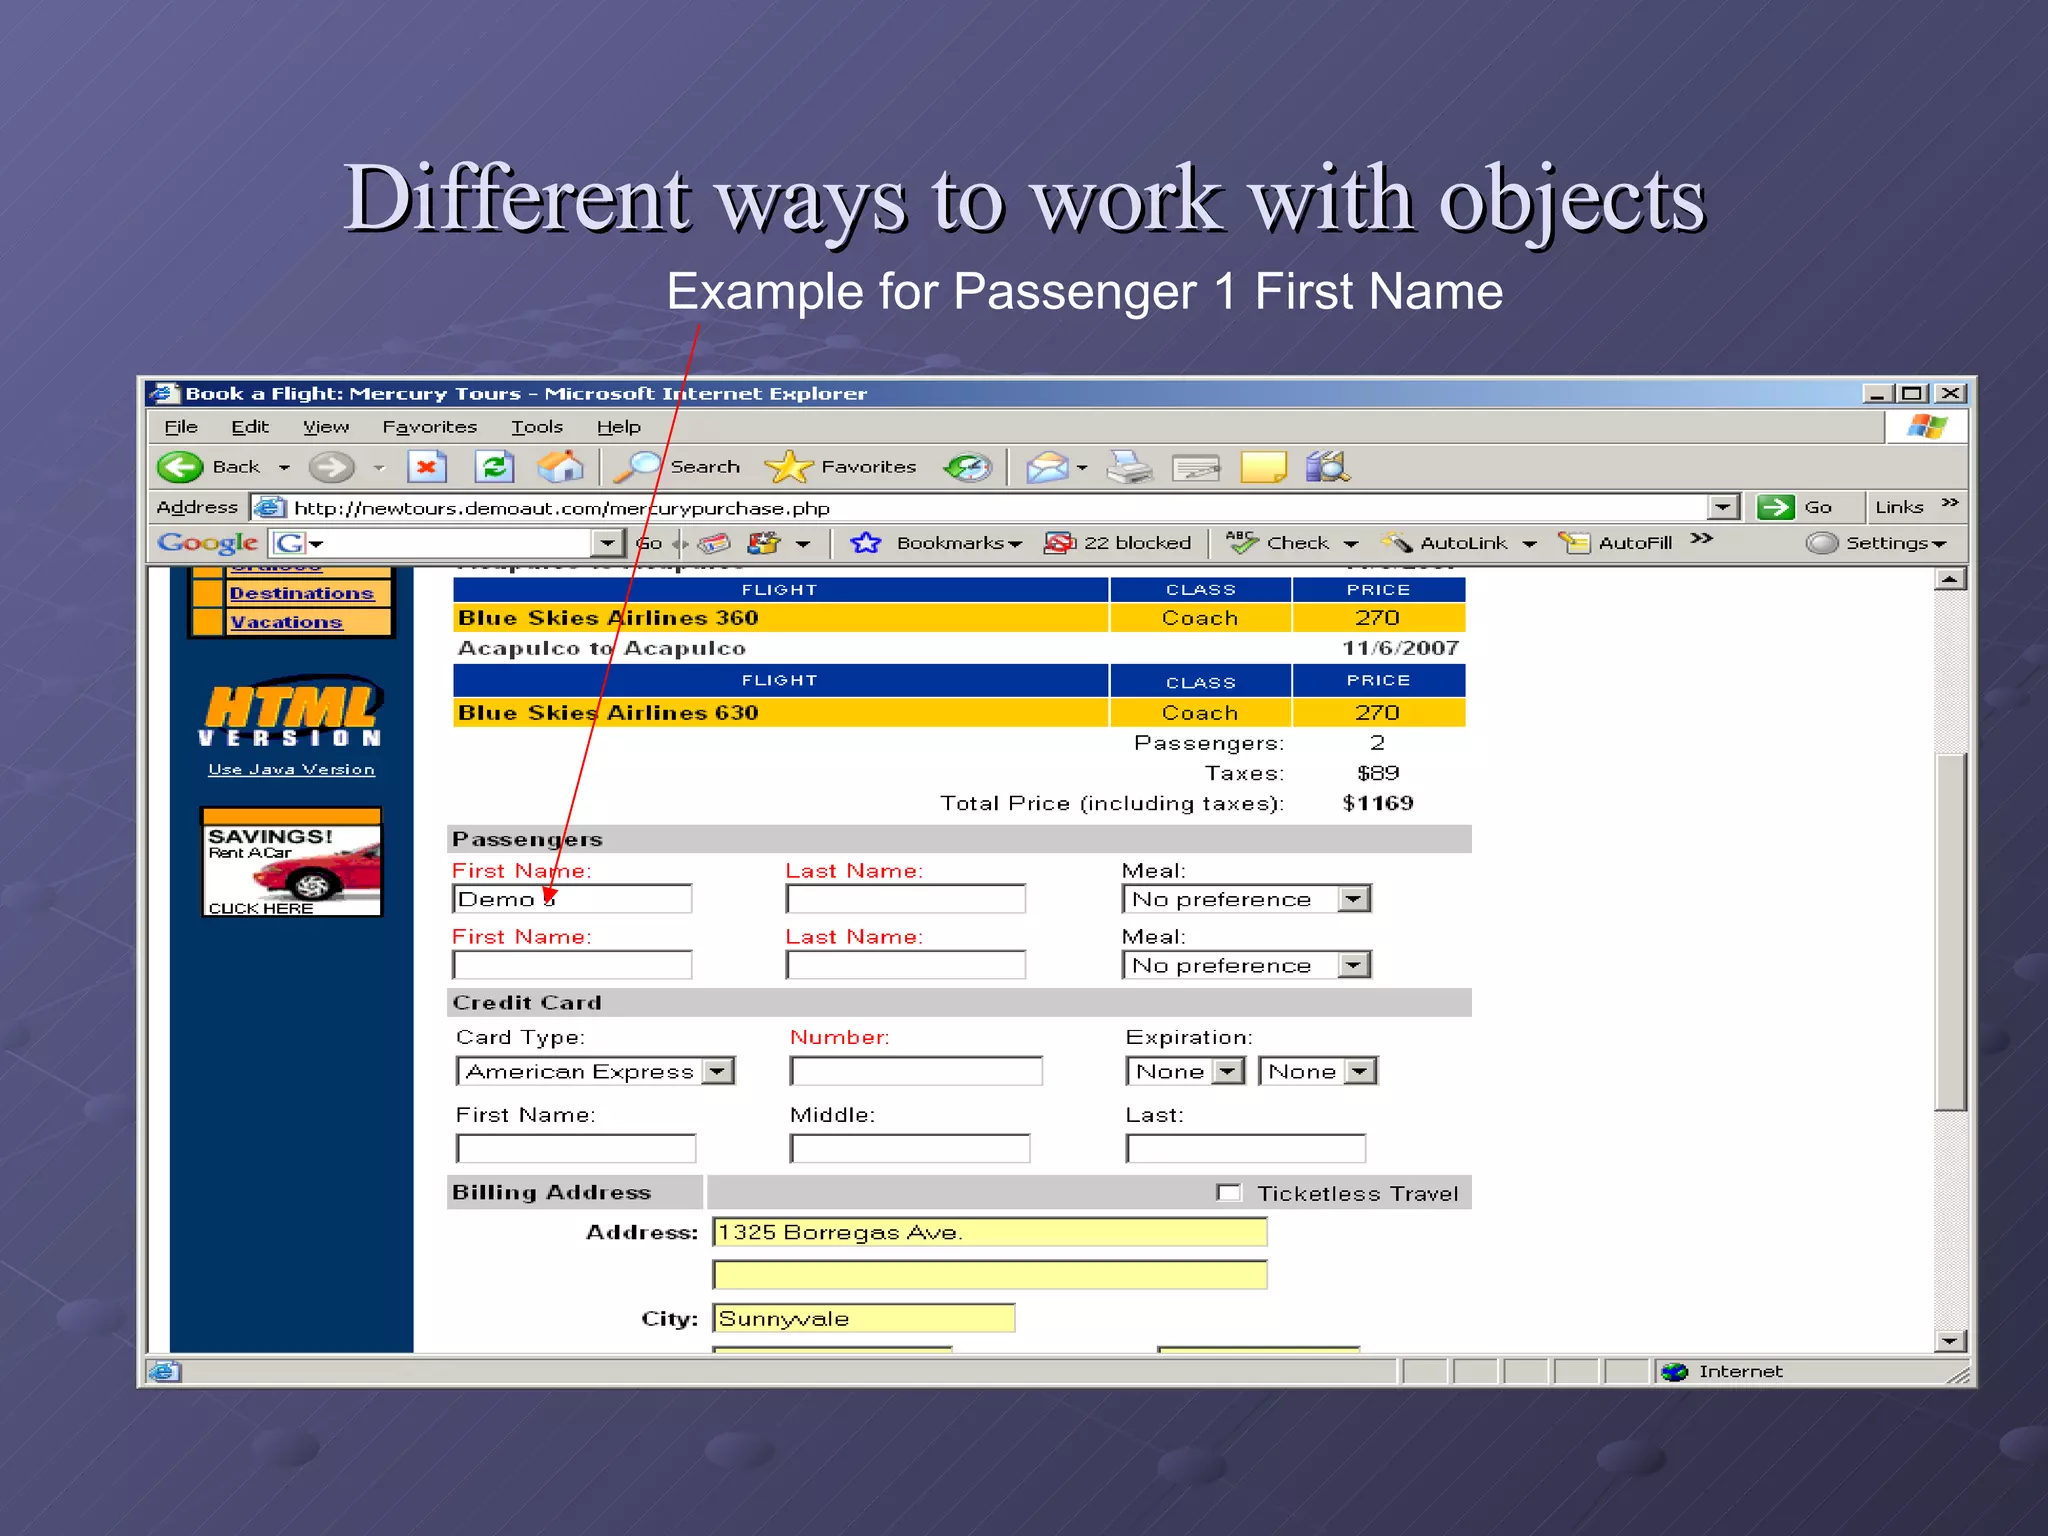Open the Favorites menu
The height and width of the screenshot is (1536, 2048).
coord(430,427)
